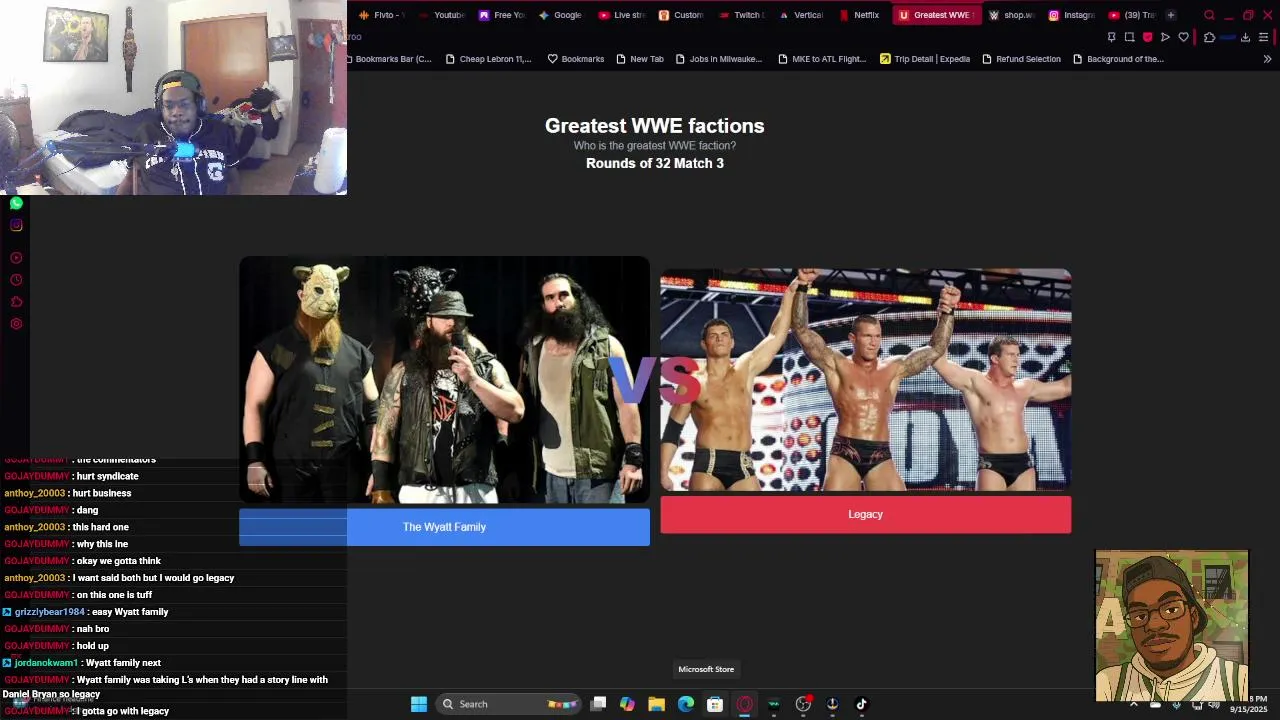1280x720 pixels.
Task: Open TikTok from the taskbar
Action: coord(861,704)
